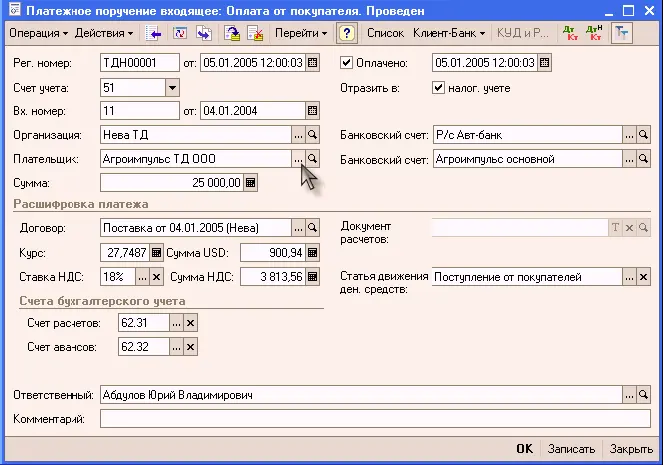Click the unpost document toolbar icon
This screenshot has width=663, height=465.
(255, 33)
